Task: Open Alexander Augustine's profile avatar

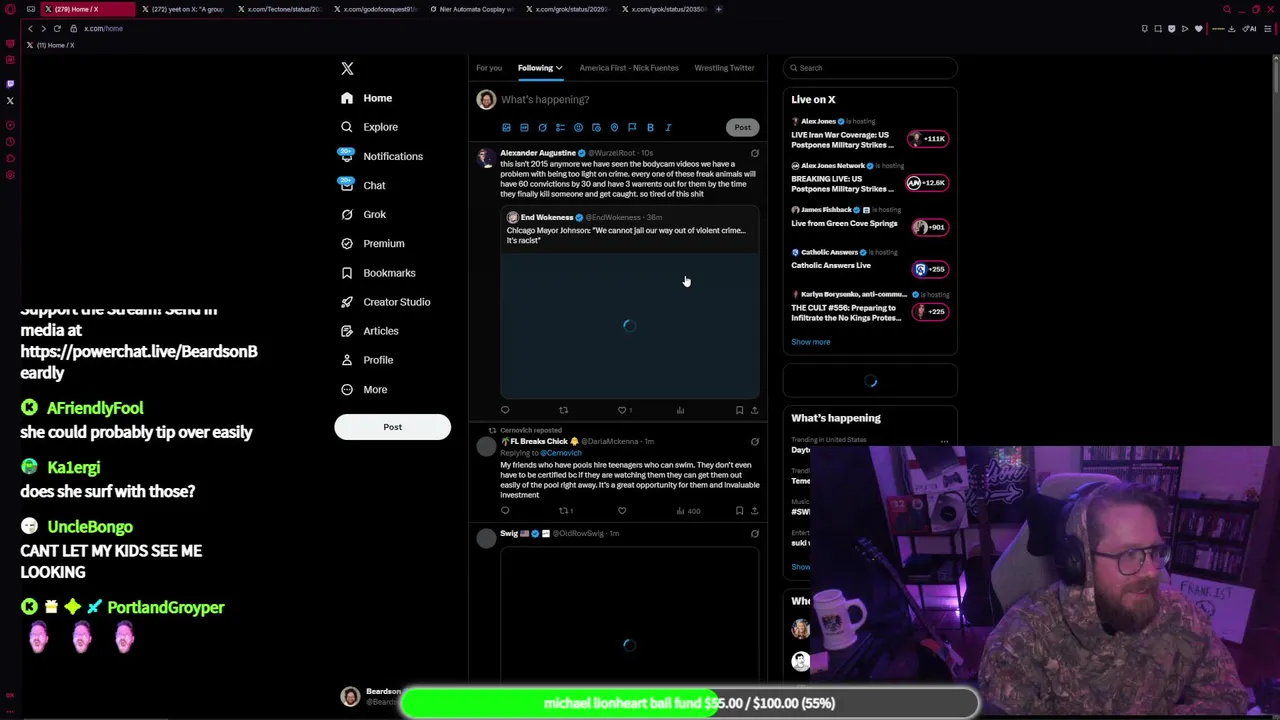Action: pos(486,157)
